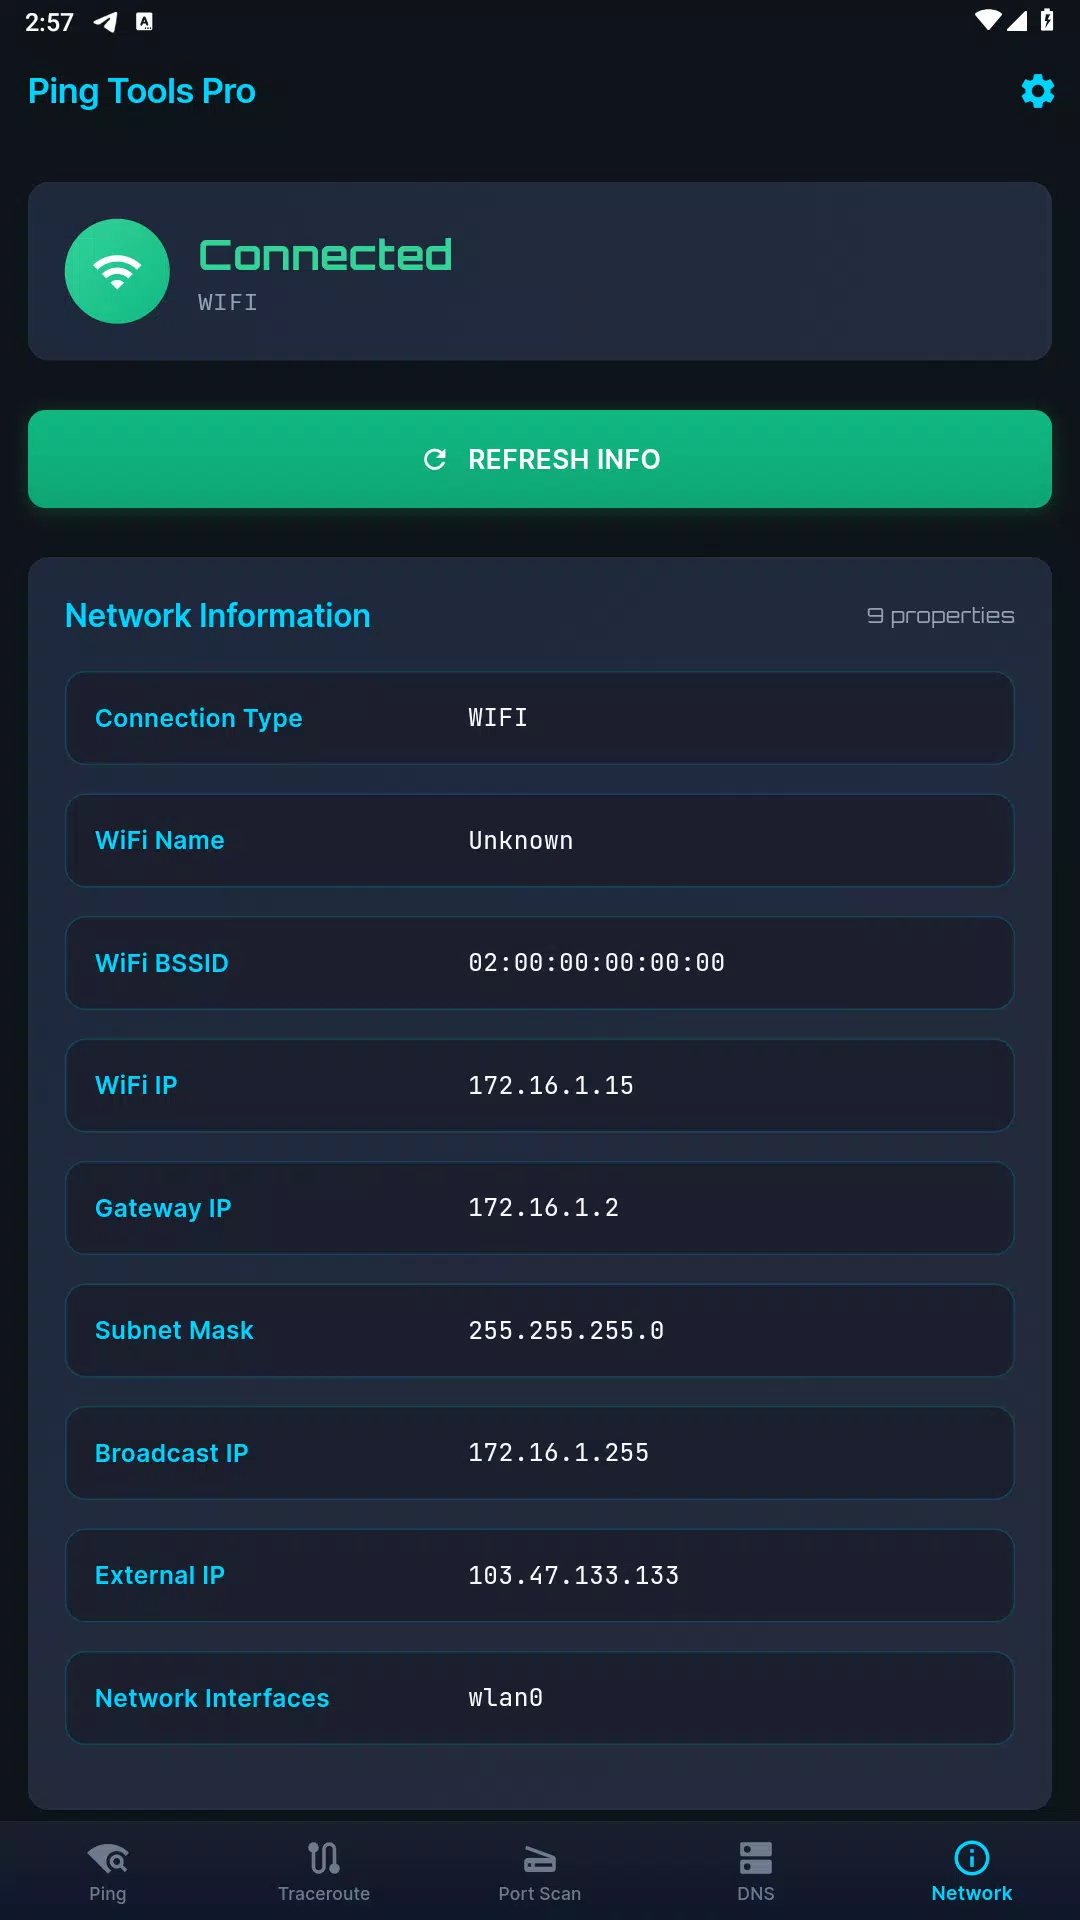The width and height of the screenshot is (1080, 1920).
Task: Select the Network Interfaces wlan0 row
Action: pos(540,1698)
